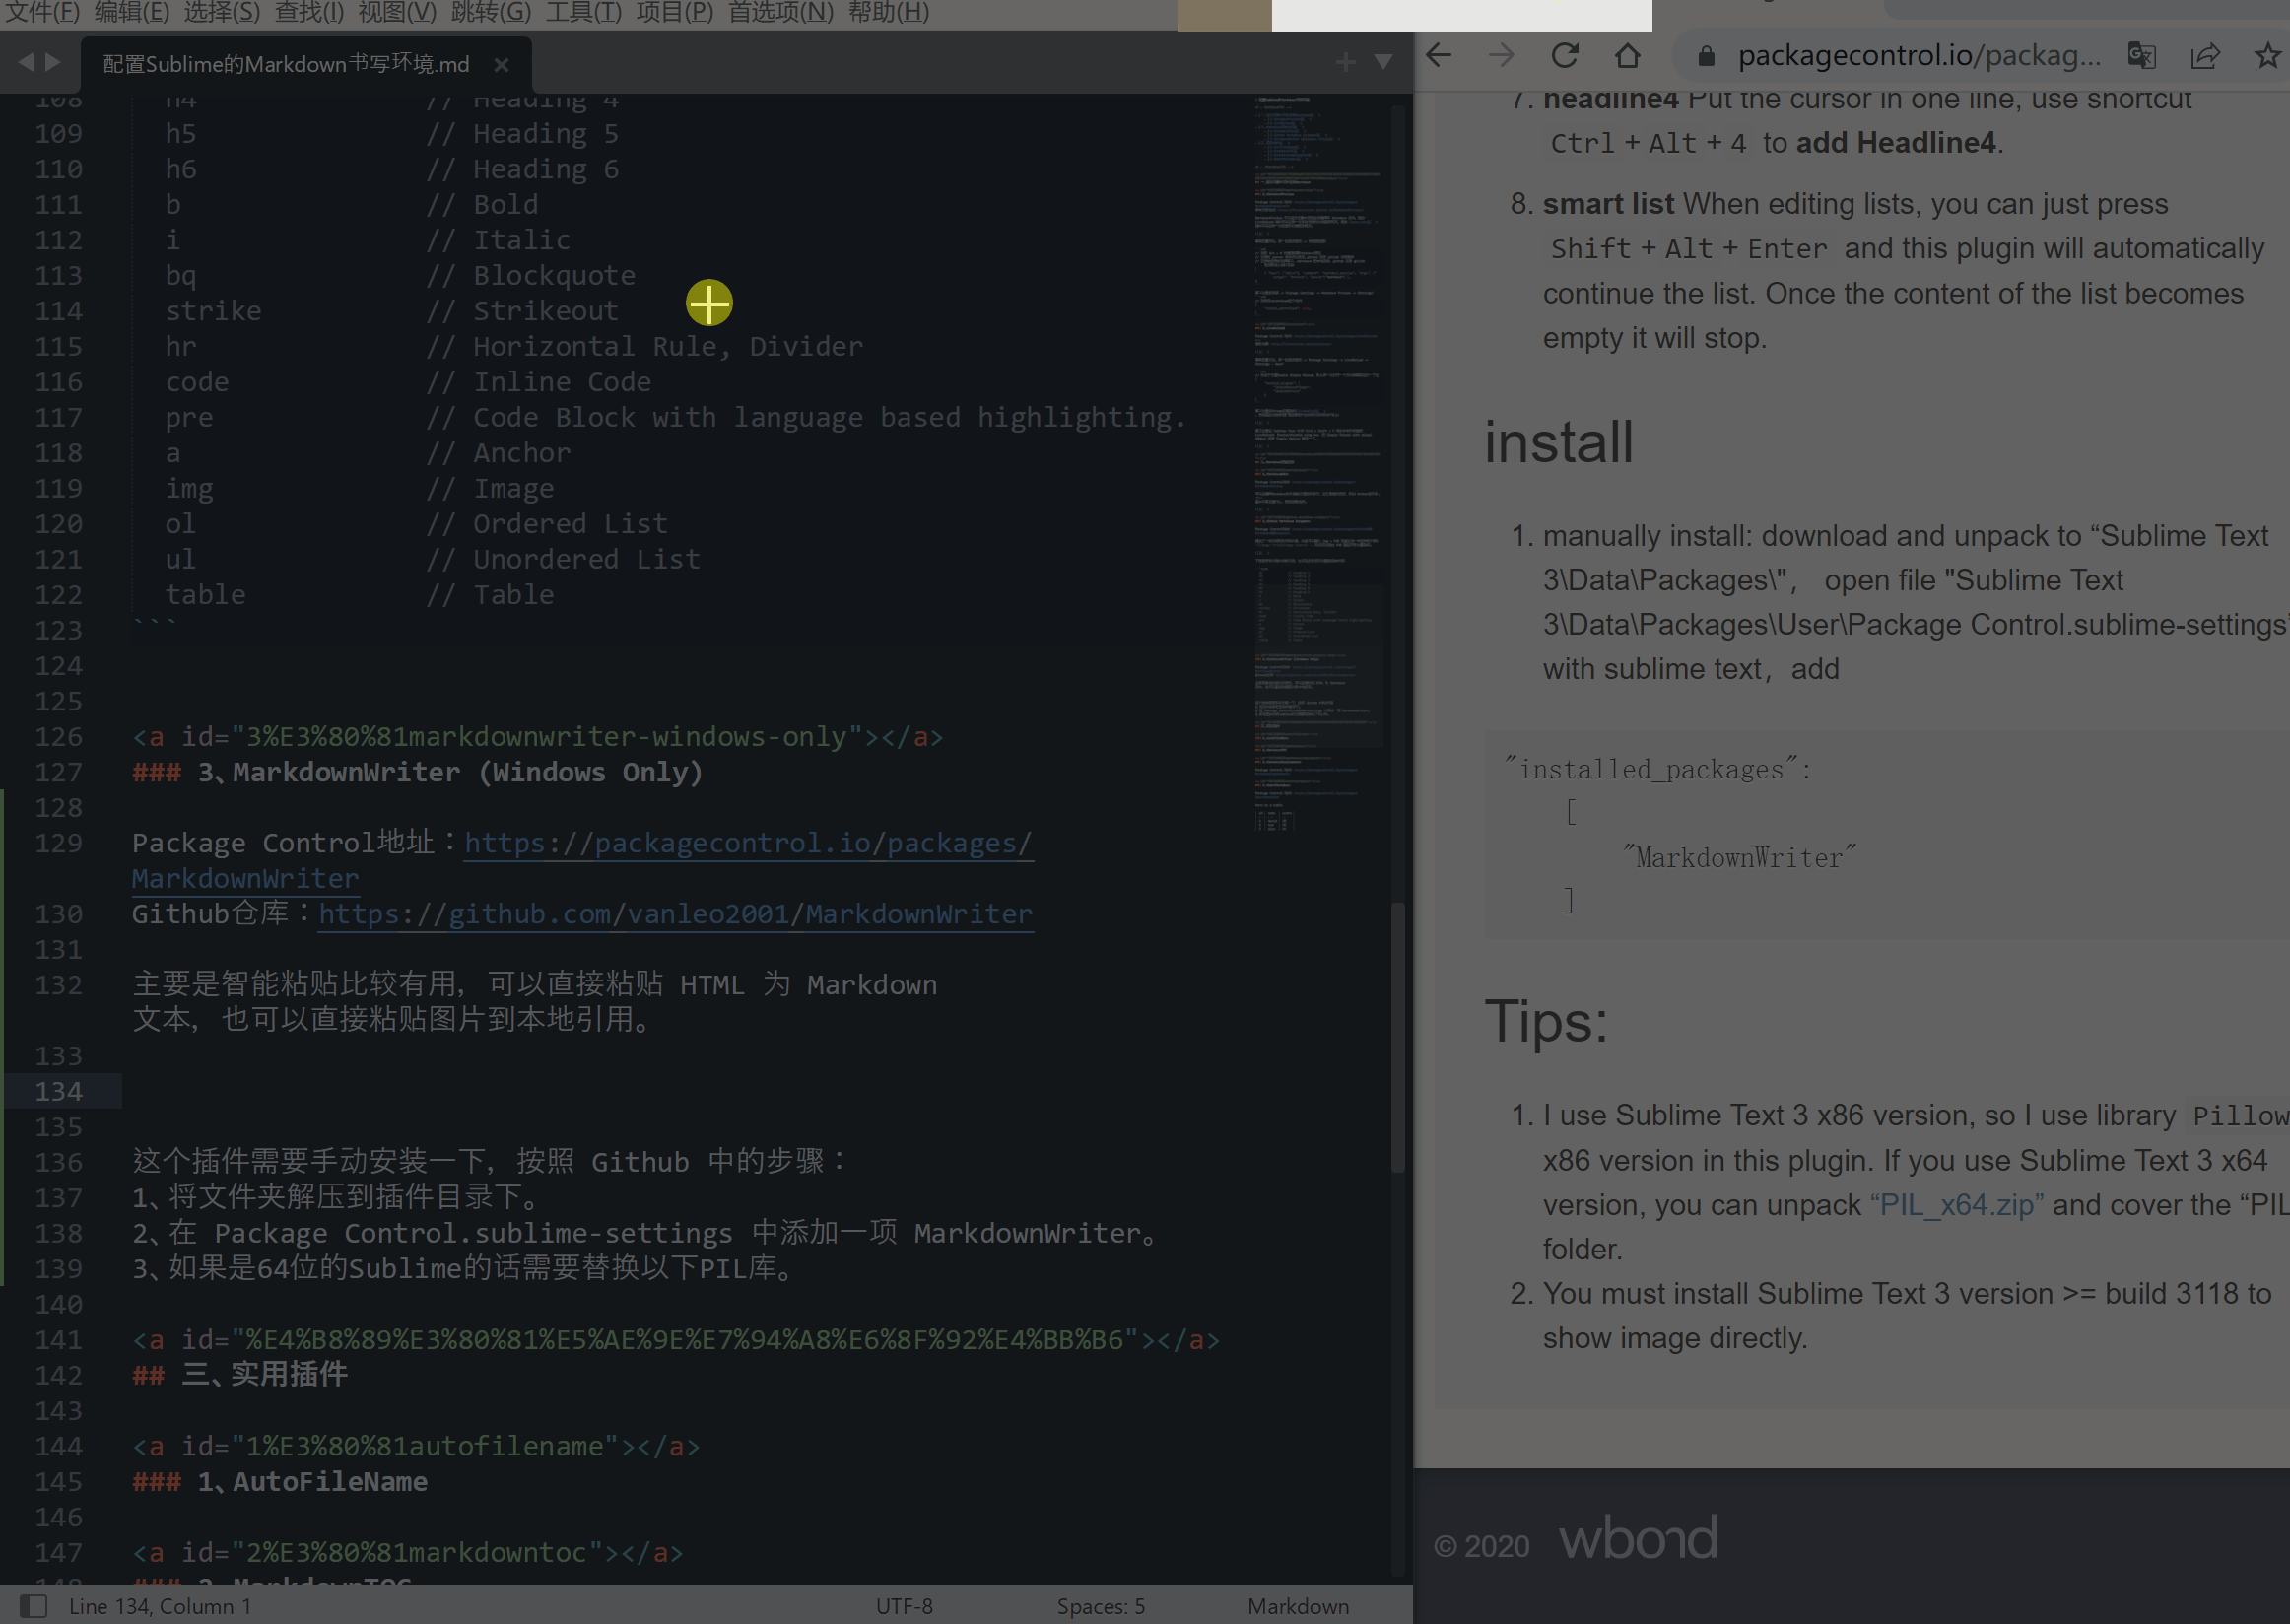Click the wbond footer logo
The image size is (2290, 1624).
point(1638,1538)
